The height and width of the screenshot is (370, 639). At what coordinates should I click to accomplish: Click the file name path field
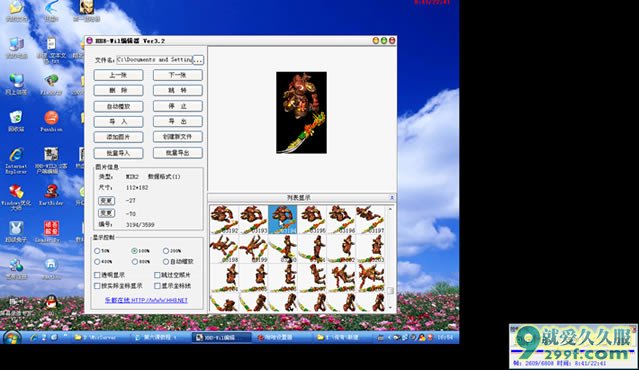click(154, 60)
